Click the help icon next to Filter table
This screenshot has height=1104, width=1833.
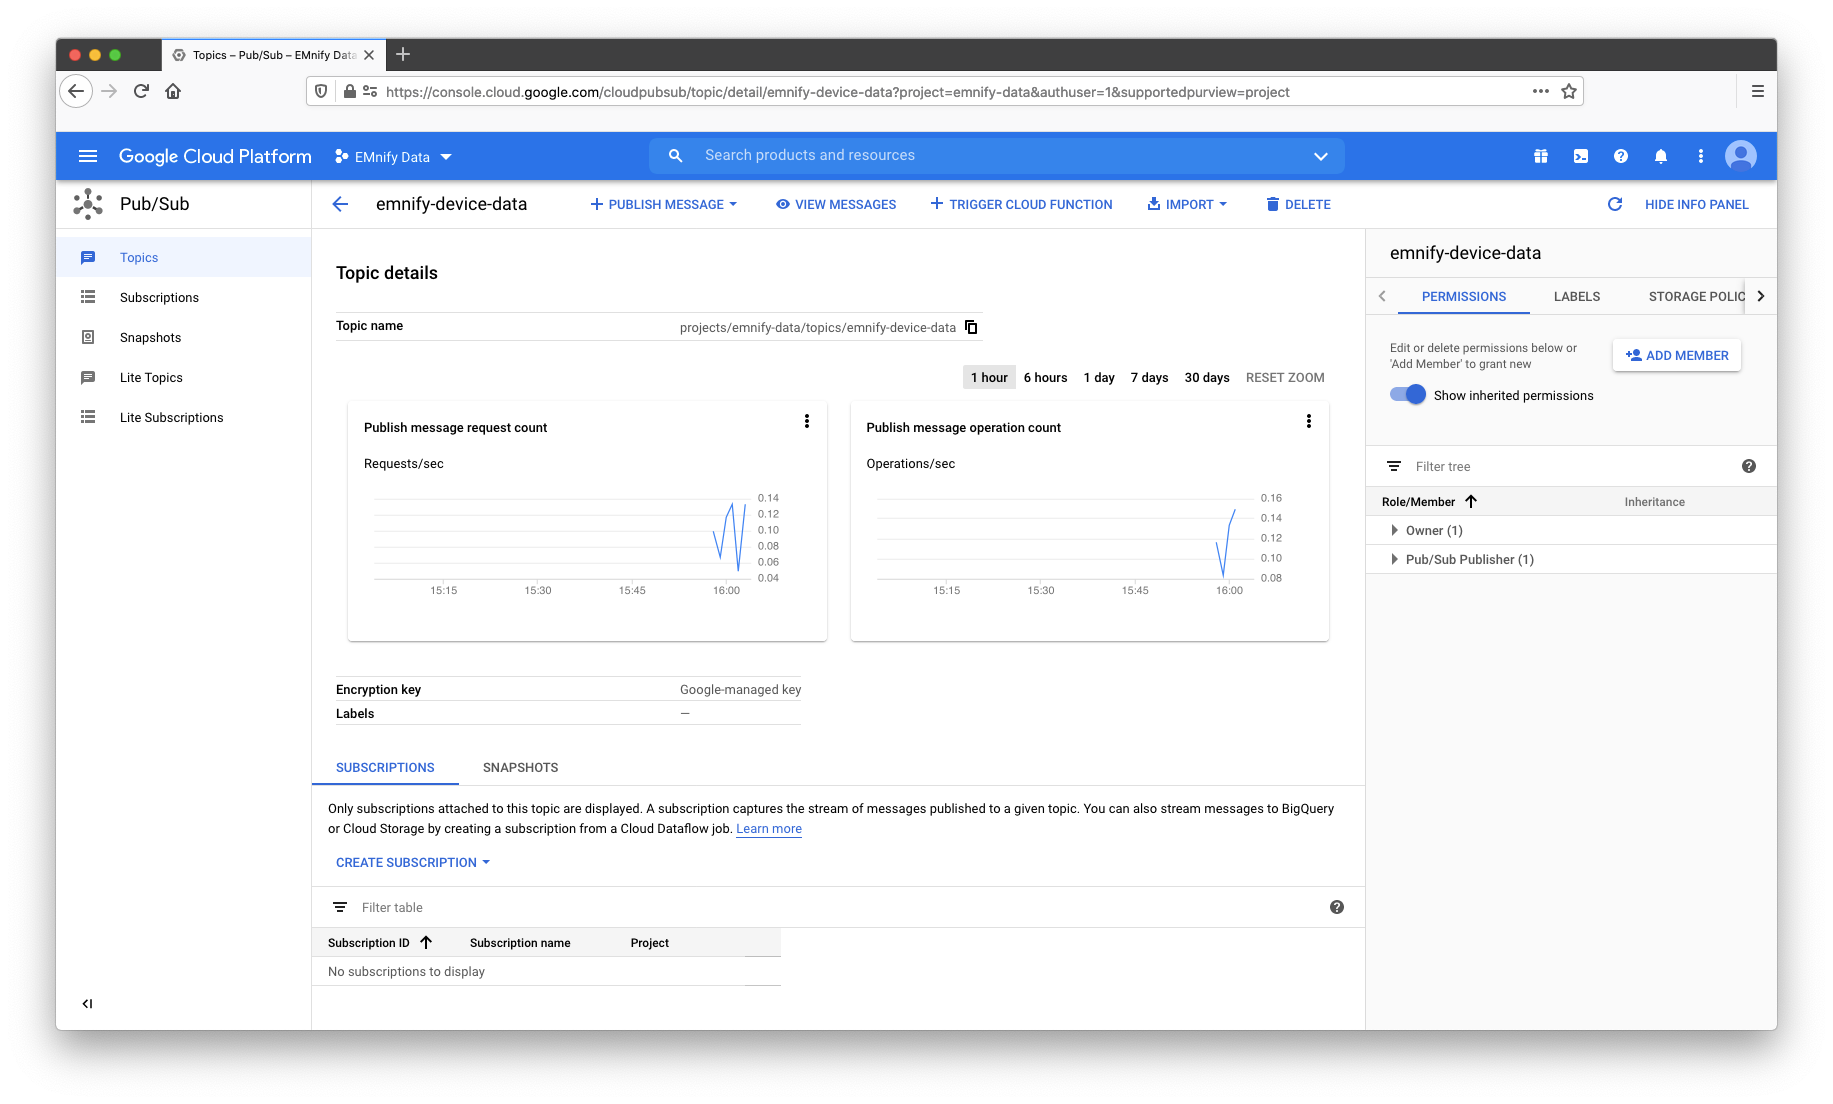(x=1337, y=907)
